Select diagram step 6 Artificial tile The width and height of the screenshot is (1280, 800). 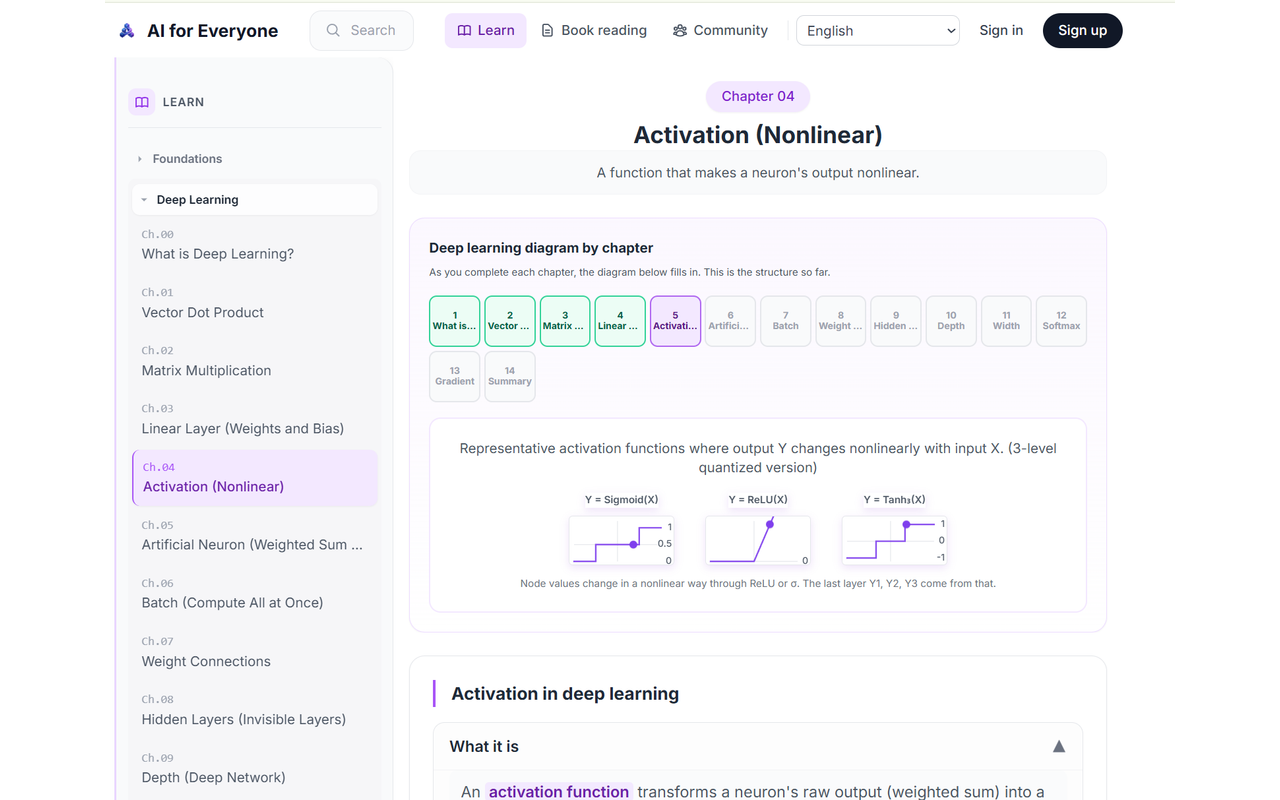coord(730,321)
